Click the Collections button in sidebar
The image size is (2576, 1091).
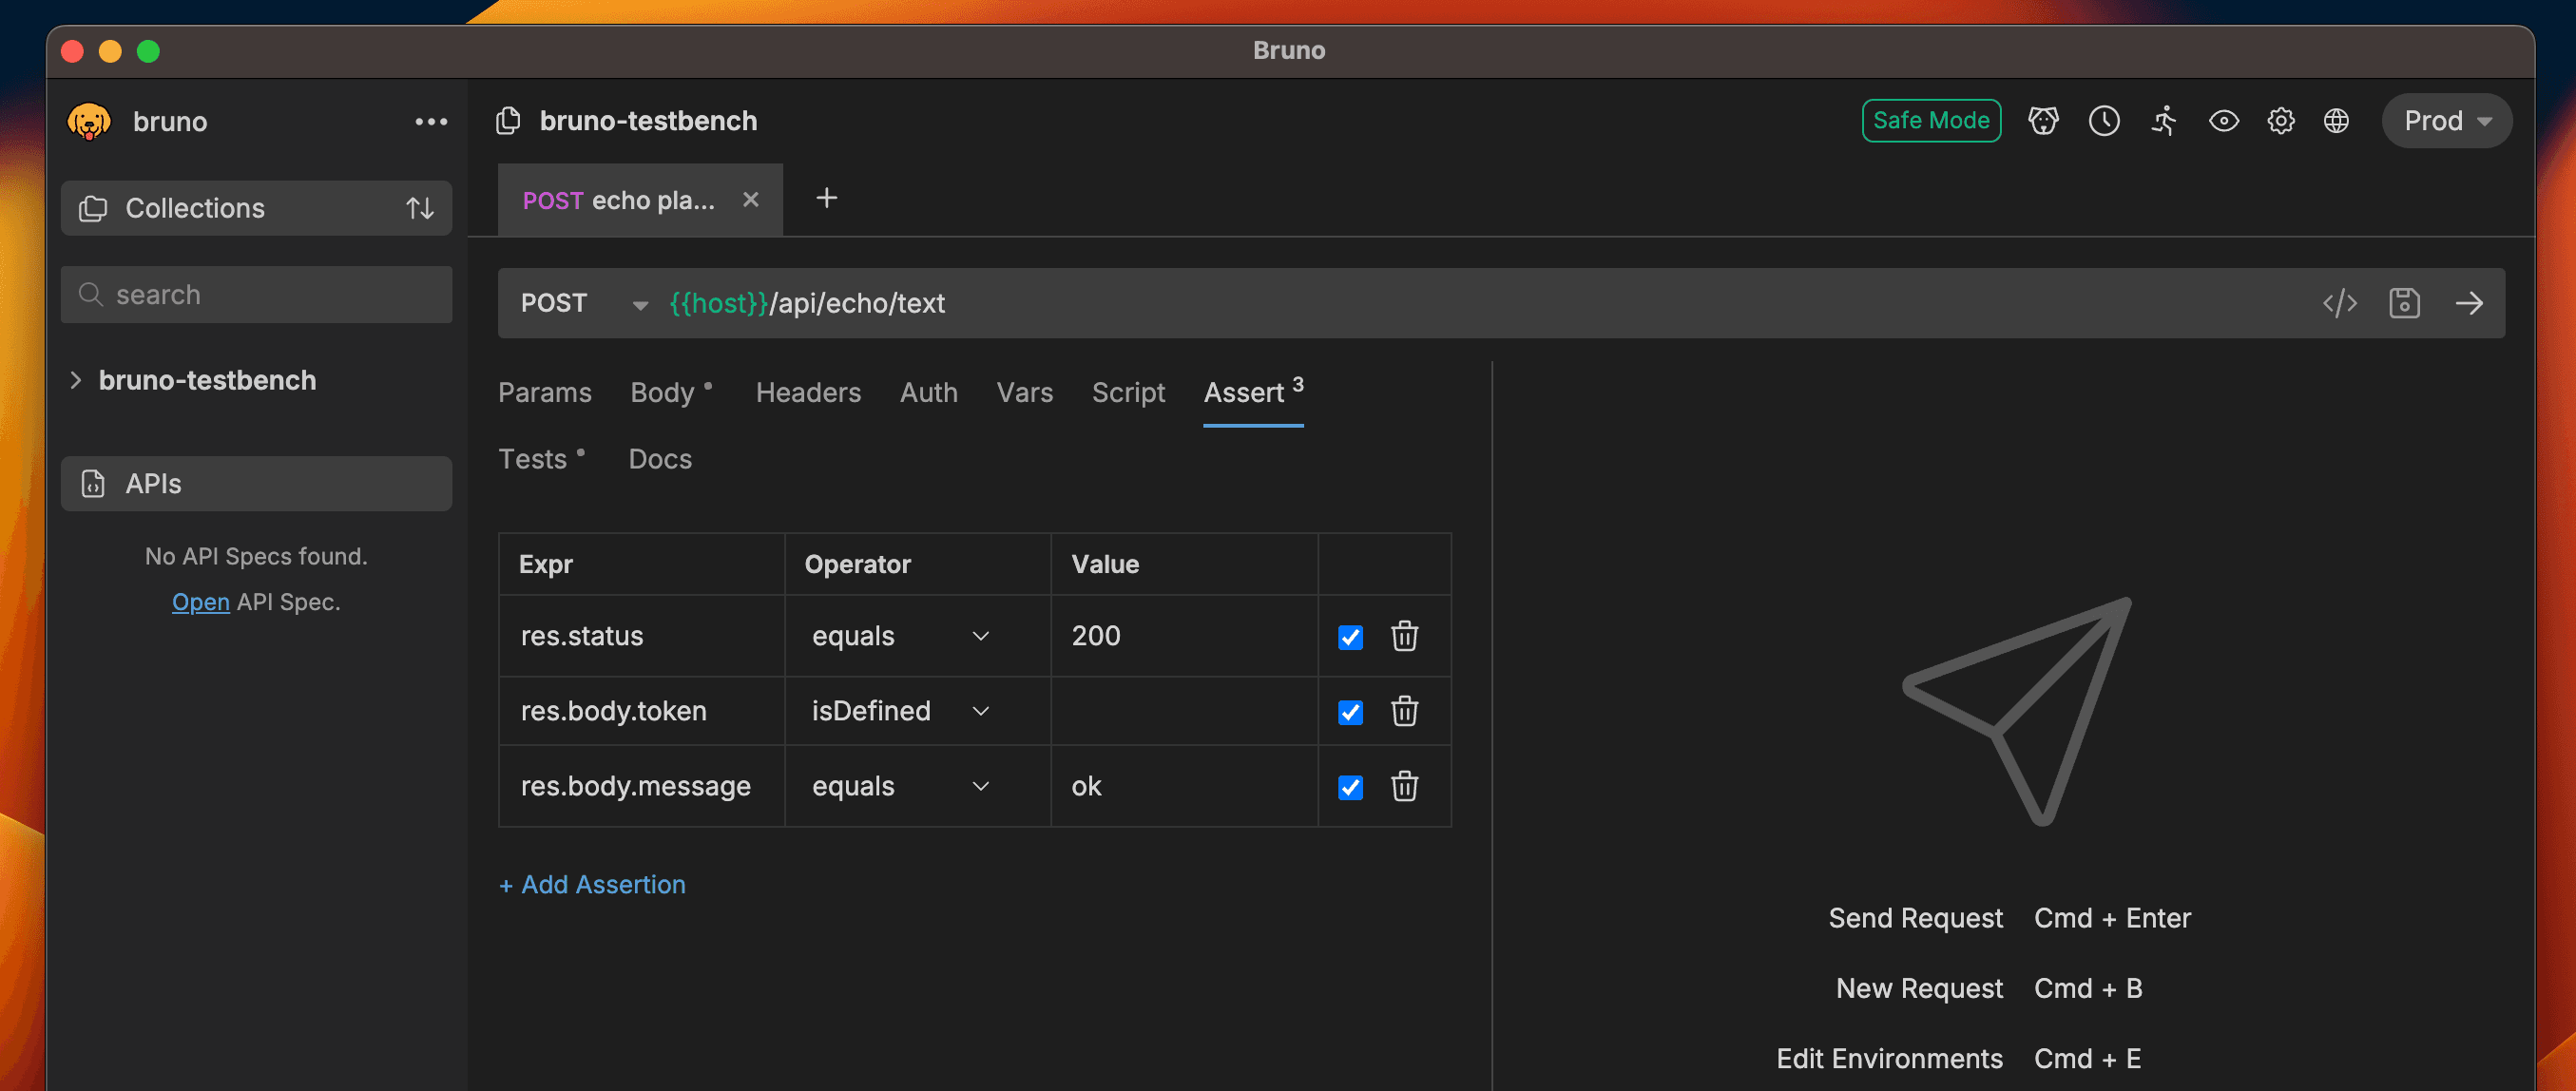pyautogui.click(x=256, y=208)
